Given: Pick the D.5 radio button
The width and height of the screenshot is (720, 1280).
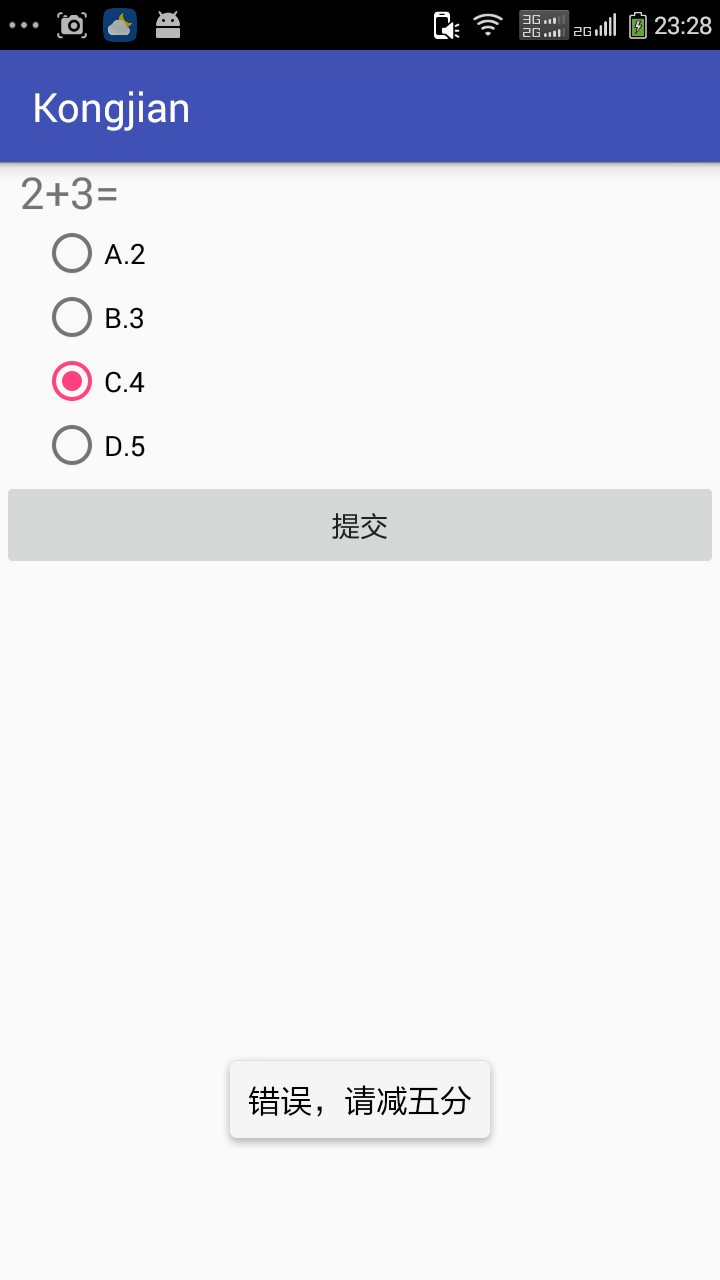Looking at the screenshot, I should click(72, 446).
